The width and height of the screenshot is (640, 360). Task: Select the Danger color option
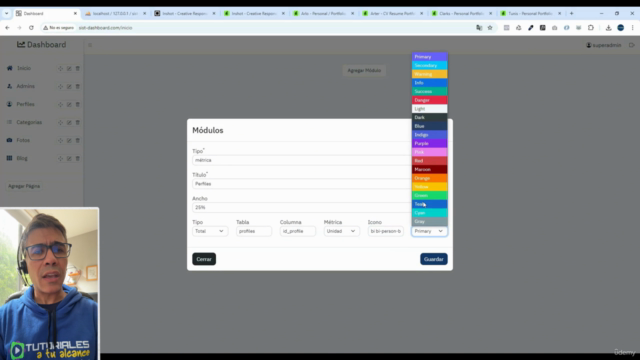pyautogui.click(x=429, y=100)
